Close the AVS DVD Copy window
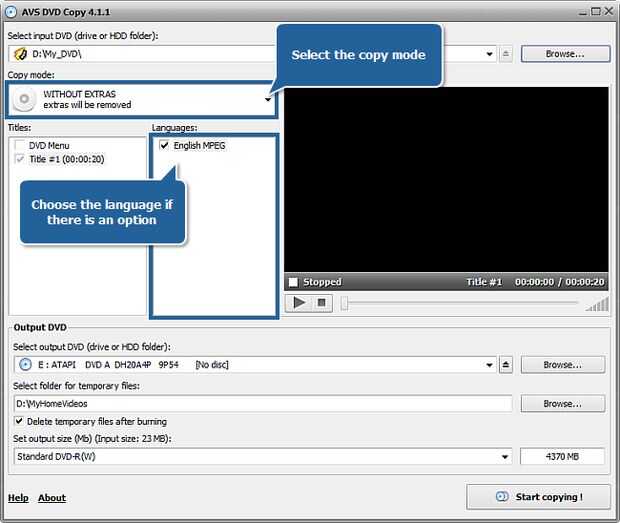Viewport: 620px width, 523px height. 609,11
